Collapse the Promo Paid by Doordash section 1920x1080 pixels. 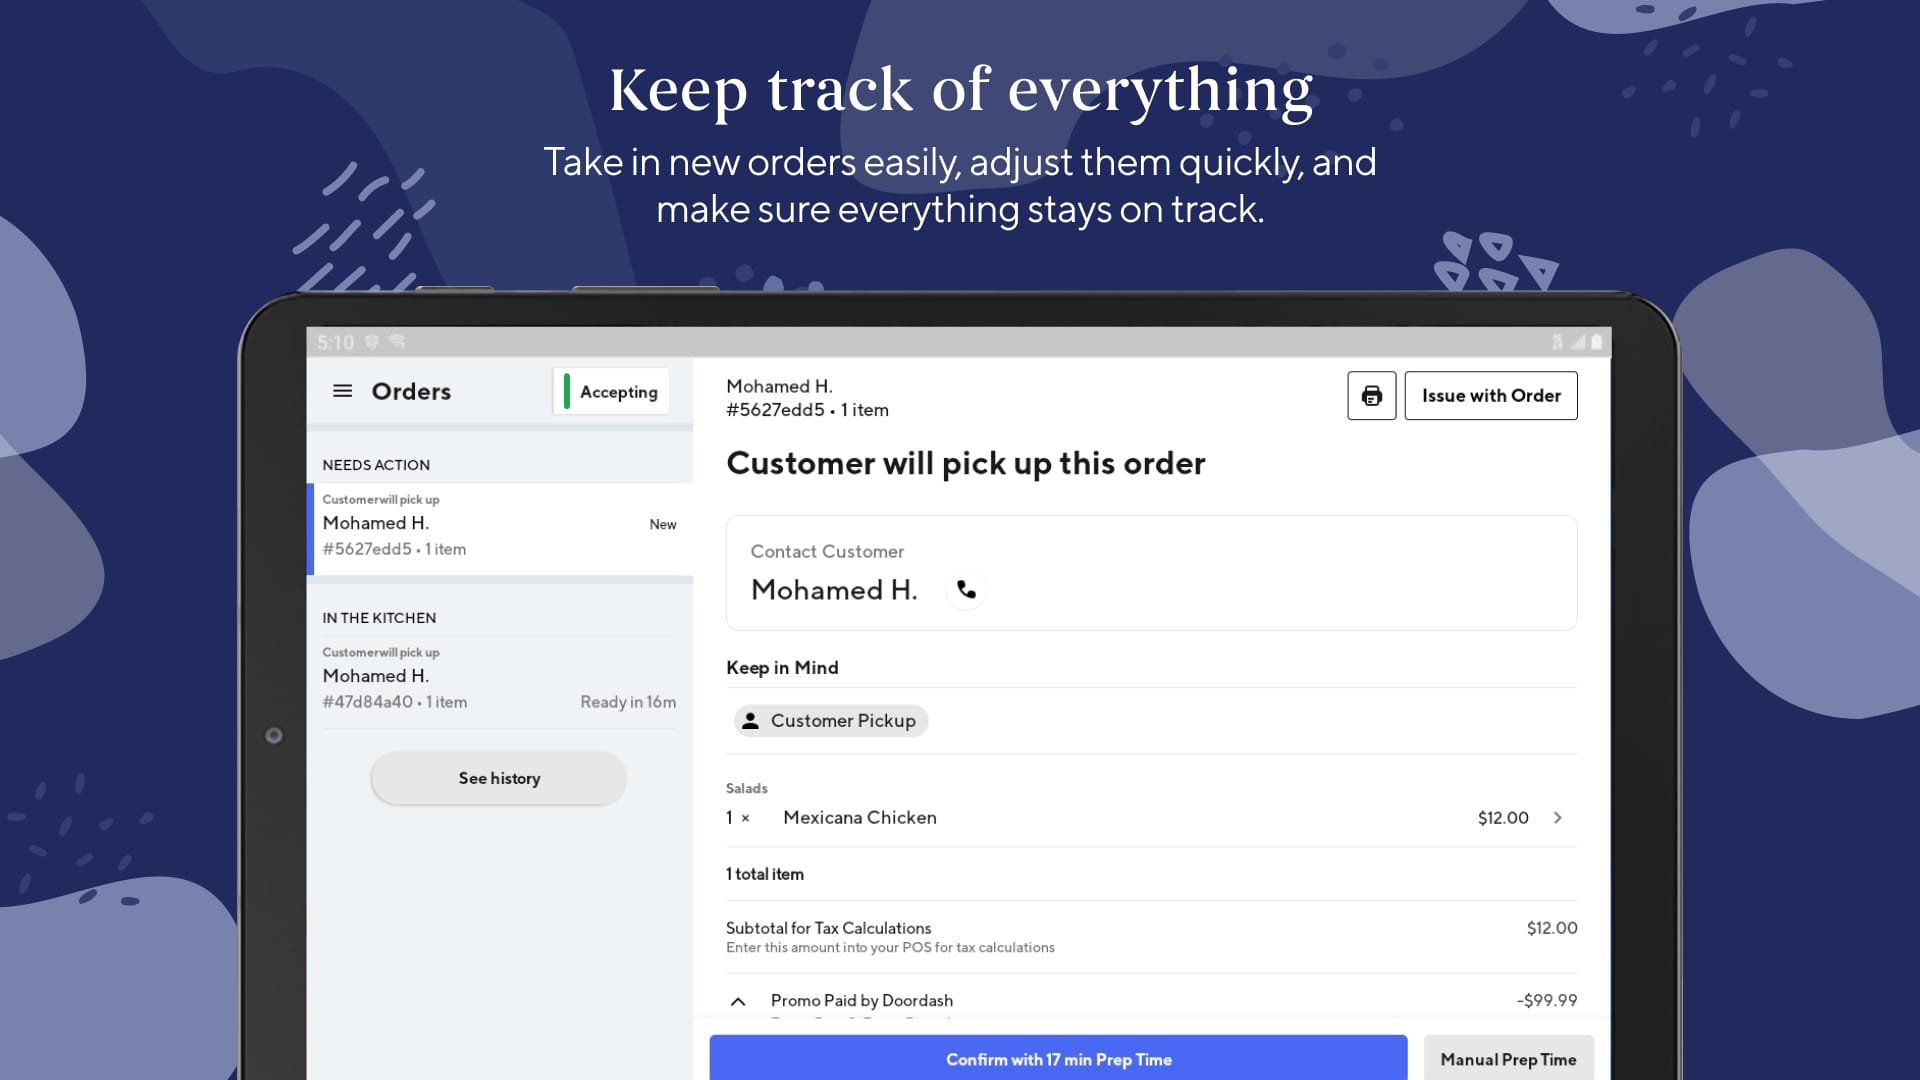coord(739,1001)
